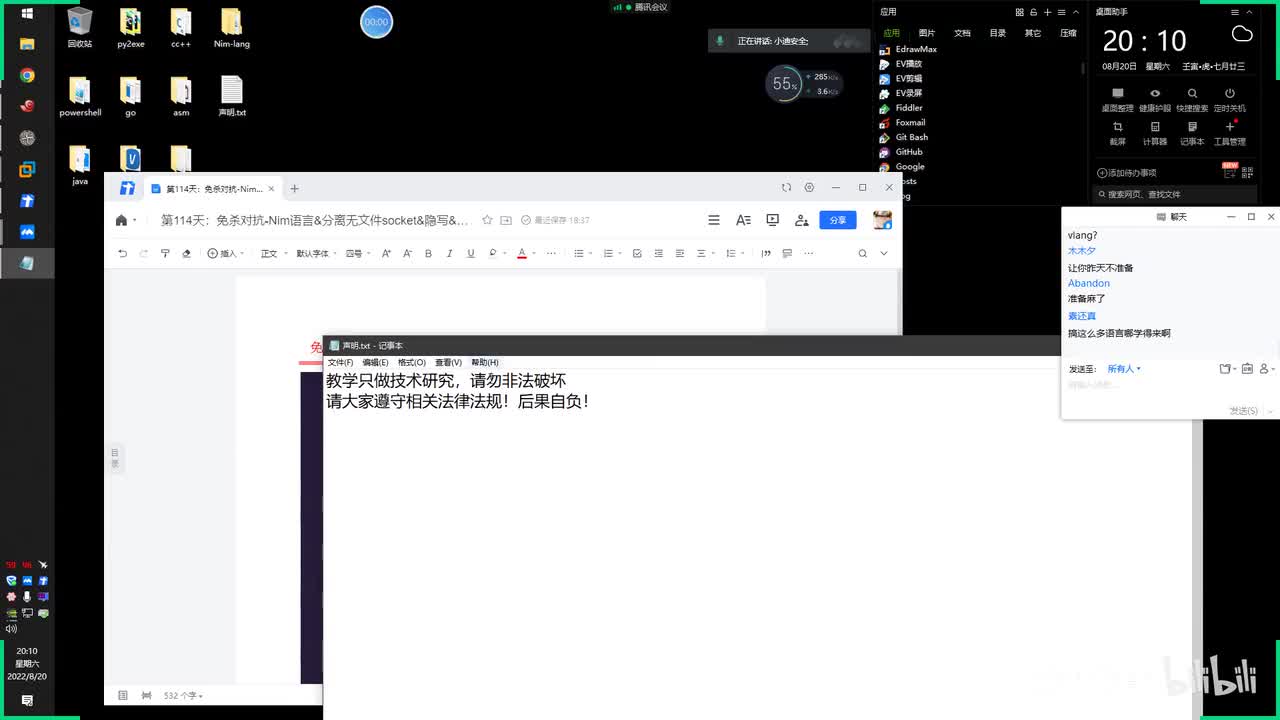Collapse the toolbar with the chevron arrow
Screen dimensions: 1280x720
[883, 254]
